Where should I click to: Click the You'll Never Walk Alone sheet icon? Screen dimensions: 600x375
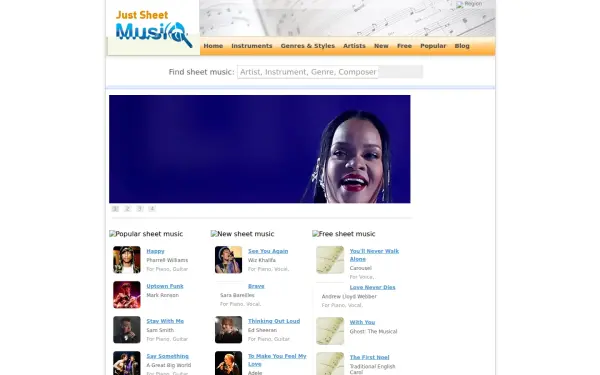tap(330, 260)
